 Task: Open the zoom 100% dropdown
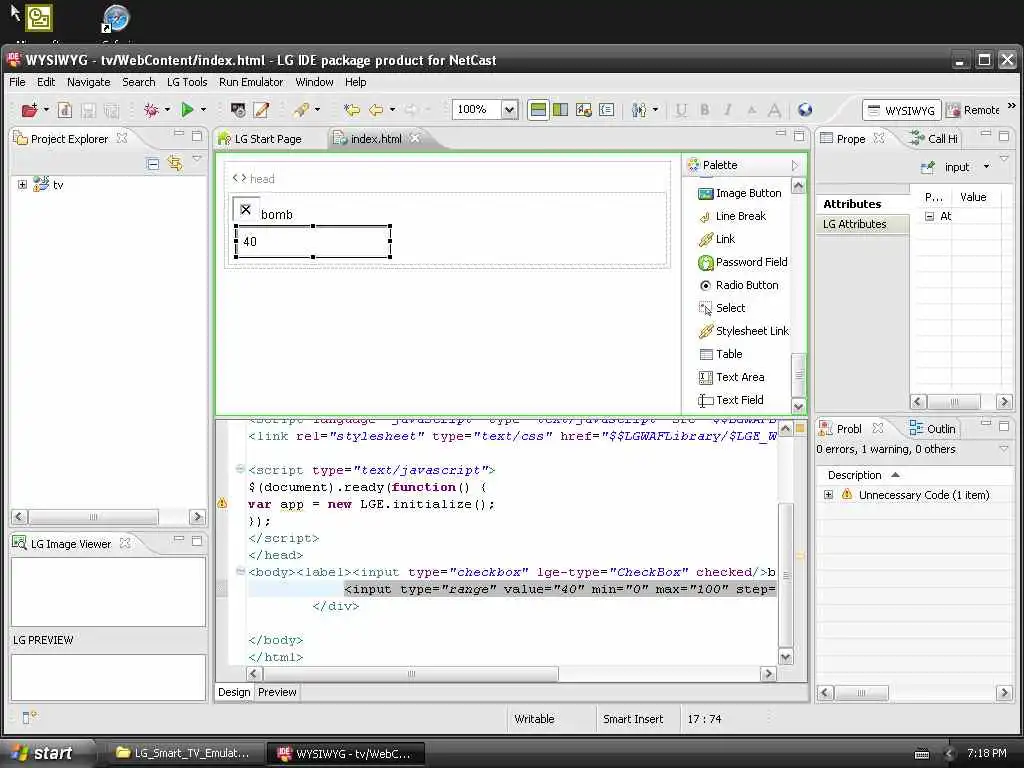[509, 110]
